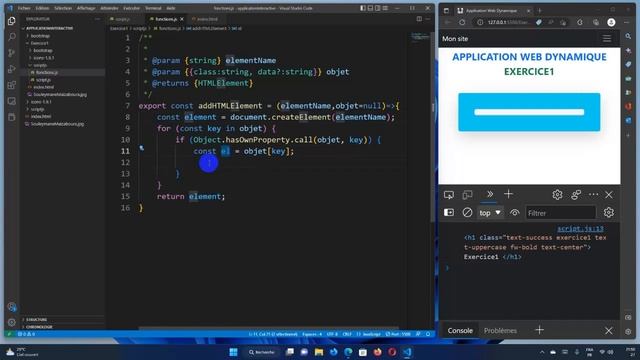Open Run and Debug in VS Code activity bar

tap(11, 69)
